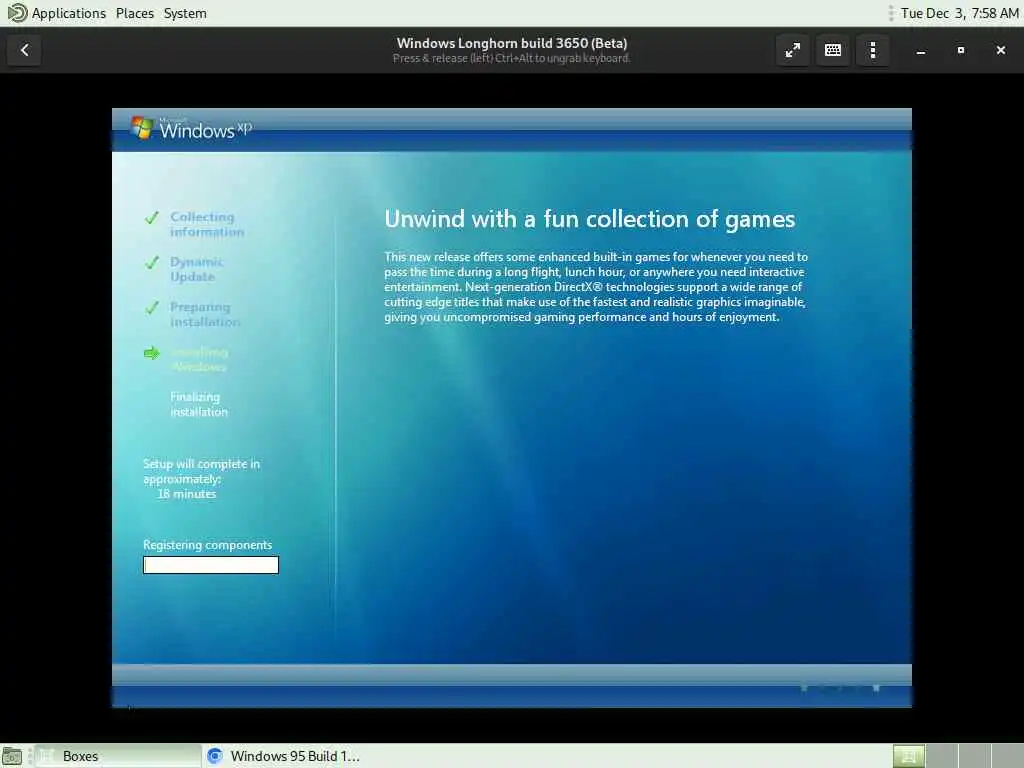This screenshot has height=768, width=1024.
Task: Switch to the Boxes taskbar entry
Action: (x=118, y=756)
